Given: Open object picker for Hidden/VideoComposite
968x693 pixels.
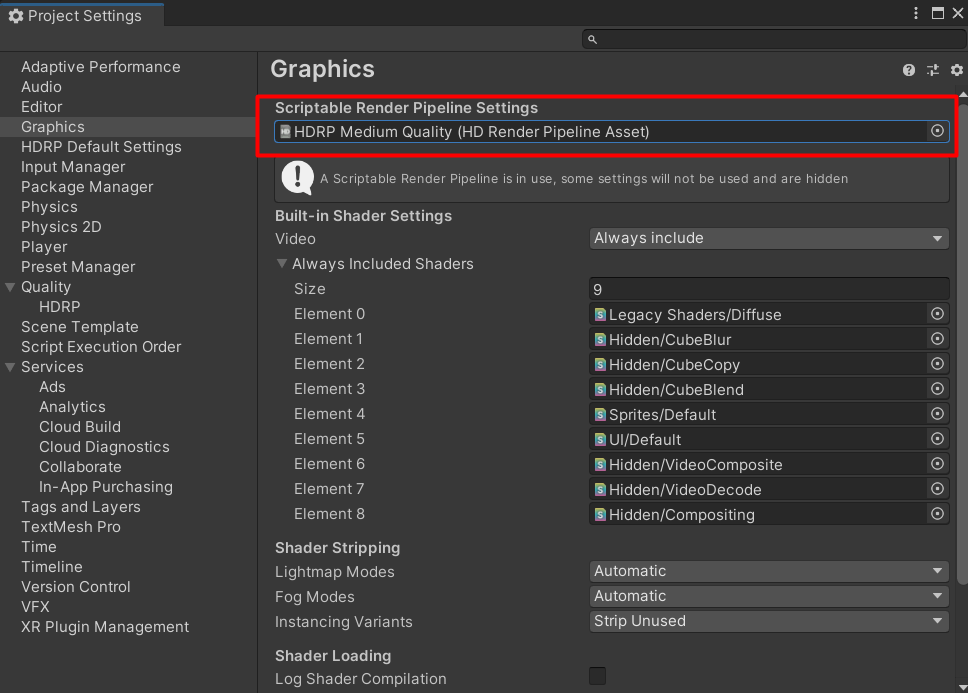Looking at the screenshot, I should tap(937, 464).
